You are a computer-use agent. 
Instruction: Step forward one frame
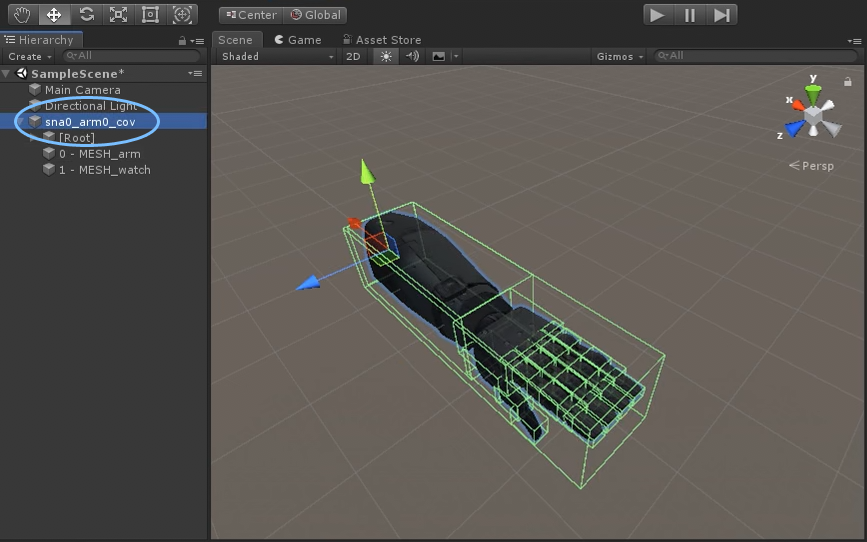(x=722, y=15)
